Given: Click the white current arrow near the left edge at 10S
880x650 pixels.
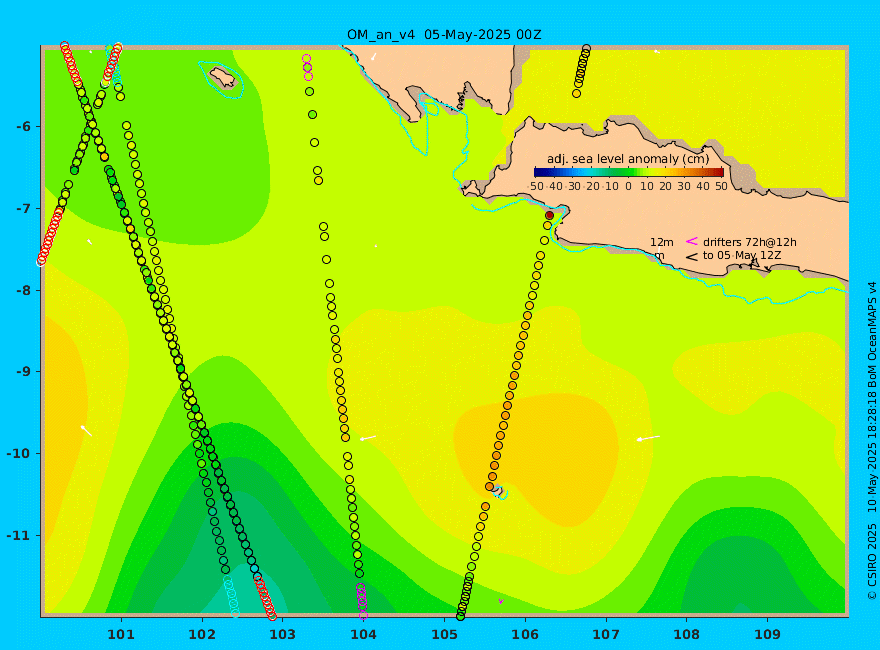Looking at the screenshot, I should 86,431.
